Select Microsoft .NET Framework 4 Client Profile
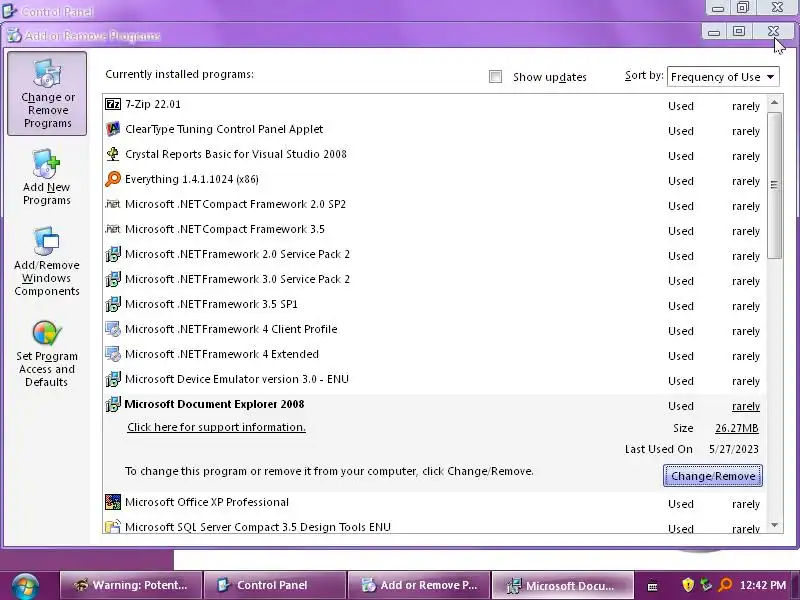Image resolution: width=800 pixels, height=600 pixels. (x=434, y=330)
